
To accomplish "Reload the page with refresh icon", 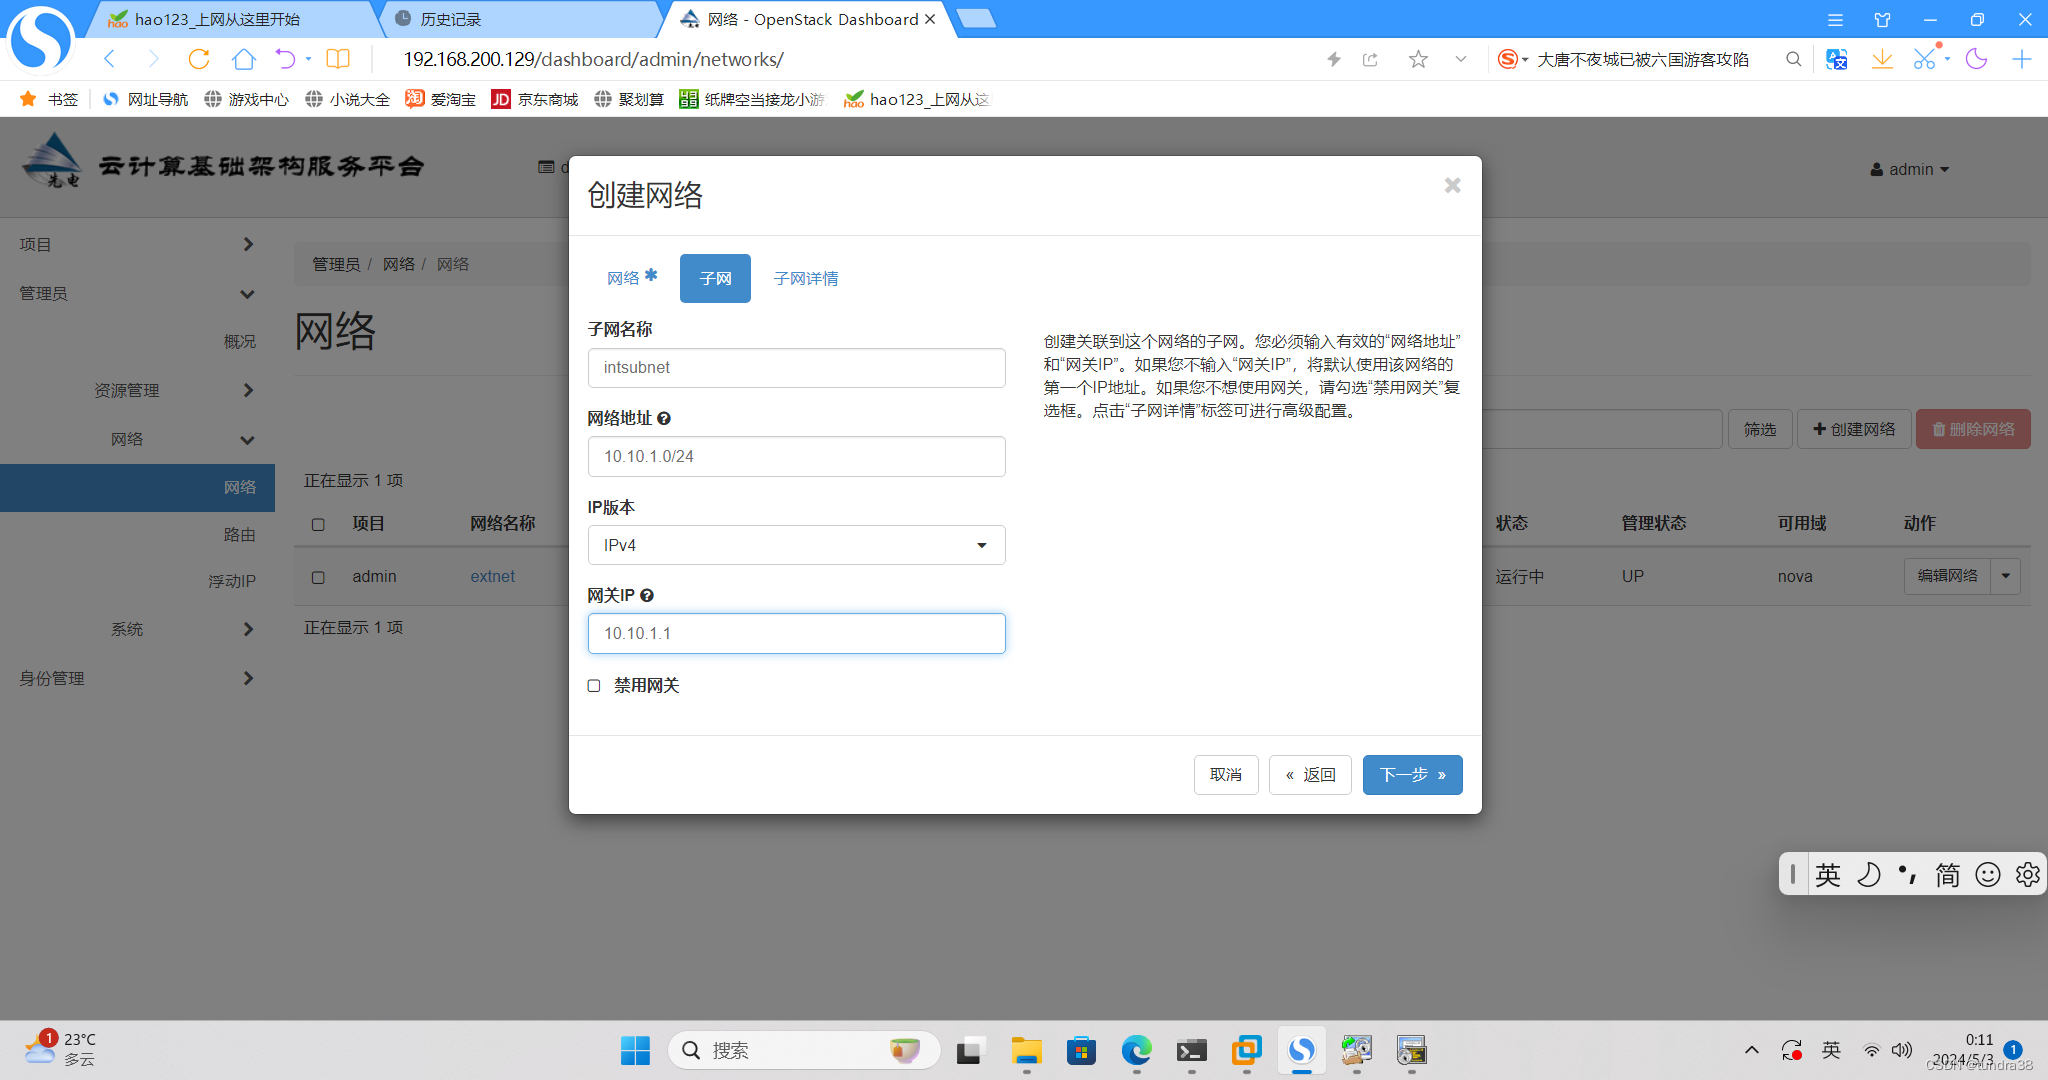I will pos(198,59).
